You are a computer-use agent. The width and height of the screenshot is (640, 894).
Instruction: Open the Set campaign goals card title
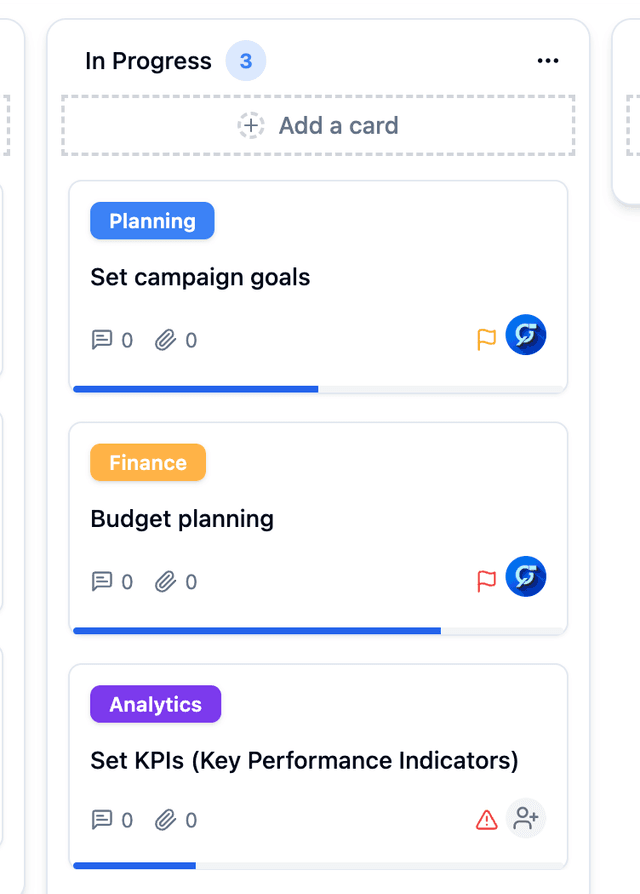pyautogui.click(x=200, y=278)
